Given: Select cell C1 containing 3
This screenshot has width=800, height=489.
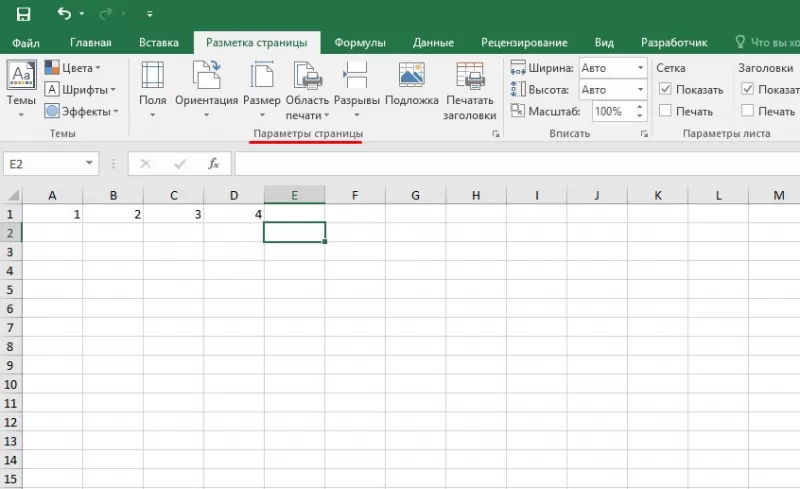Looking at the screenshot, I should [173, 214].
